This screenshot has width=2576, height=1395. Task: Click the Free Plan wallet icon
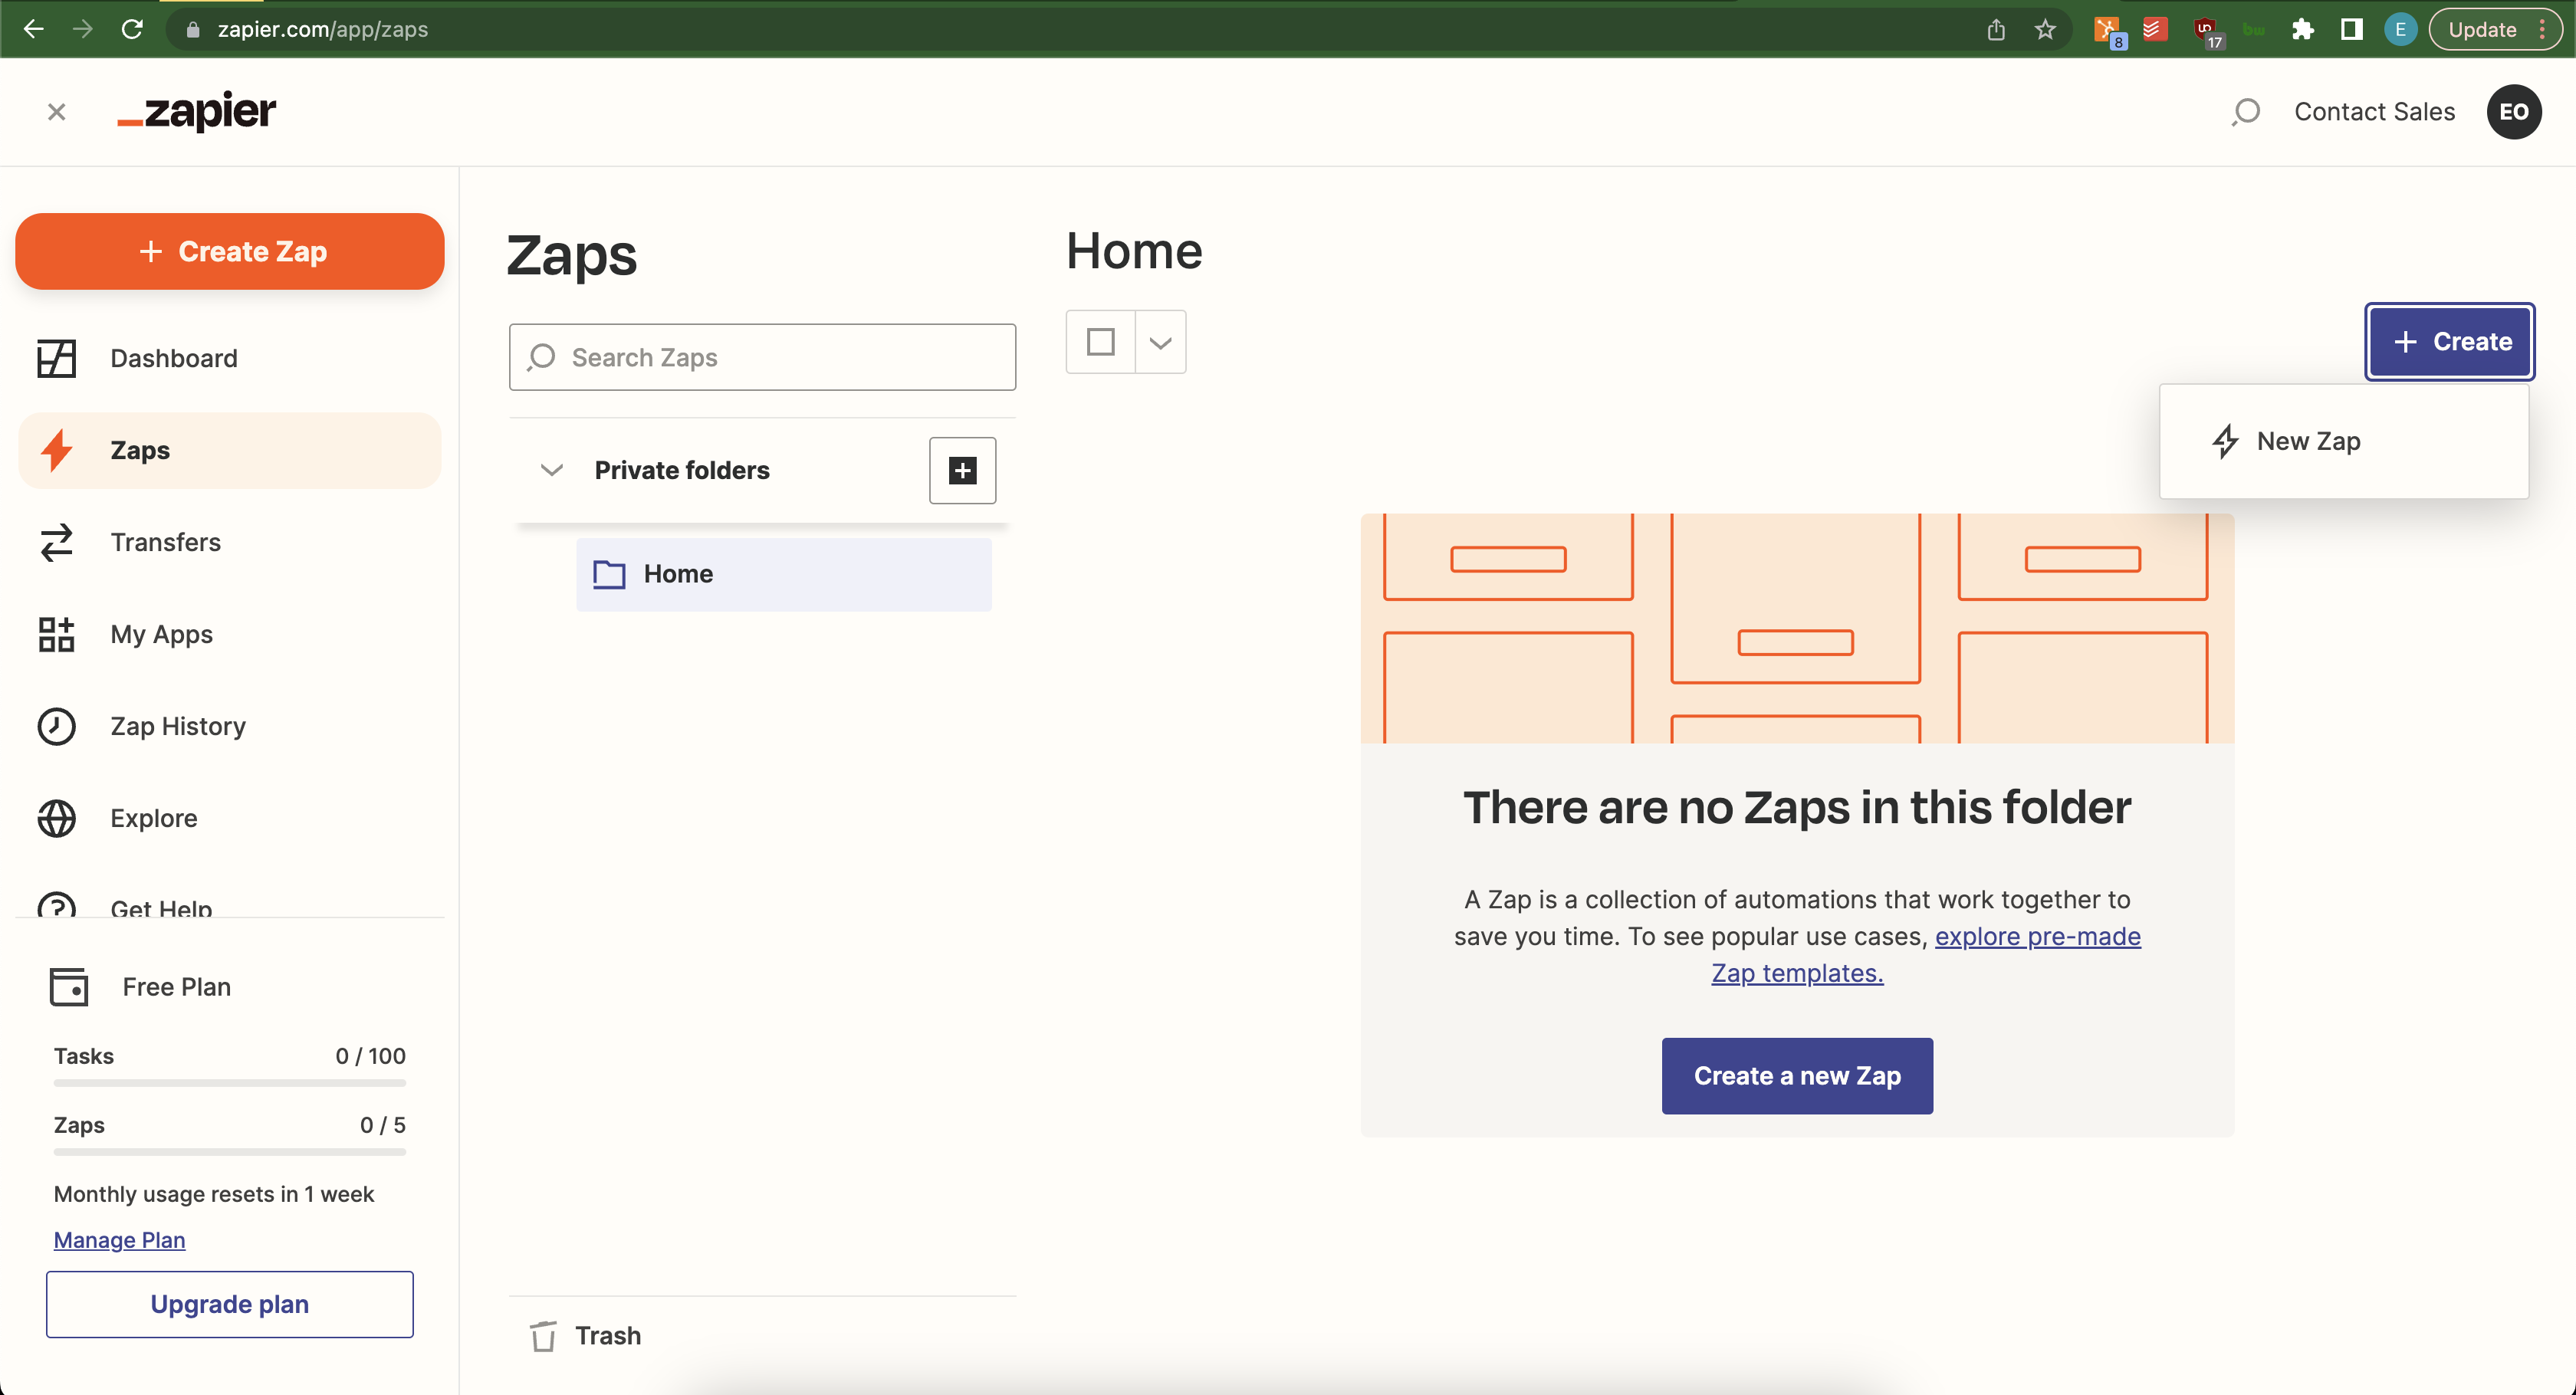[x=69, y=987]
